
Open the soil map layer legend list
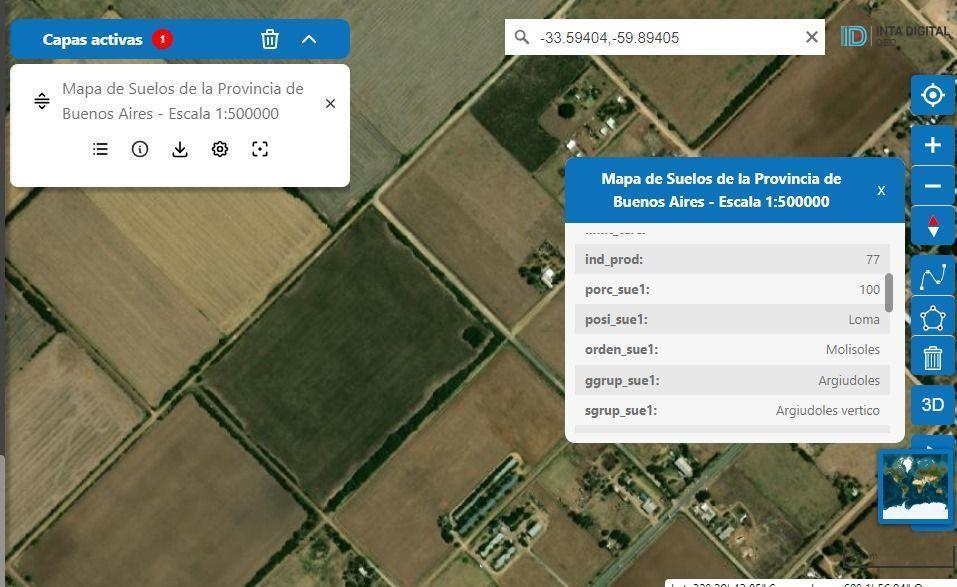pos(100,149)
